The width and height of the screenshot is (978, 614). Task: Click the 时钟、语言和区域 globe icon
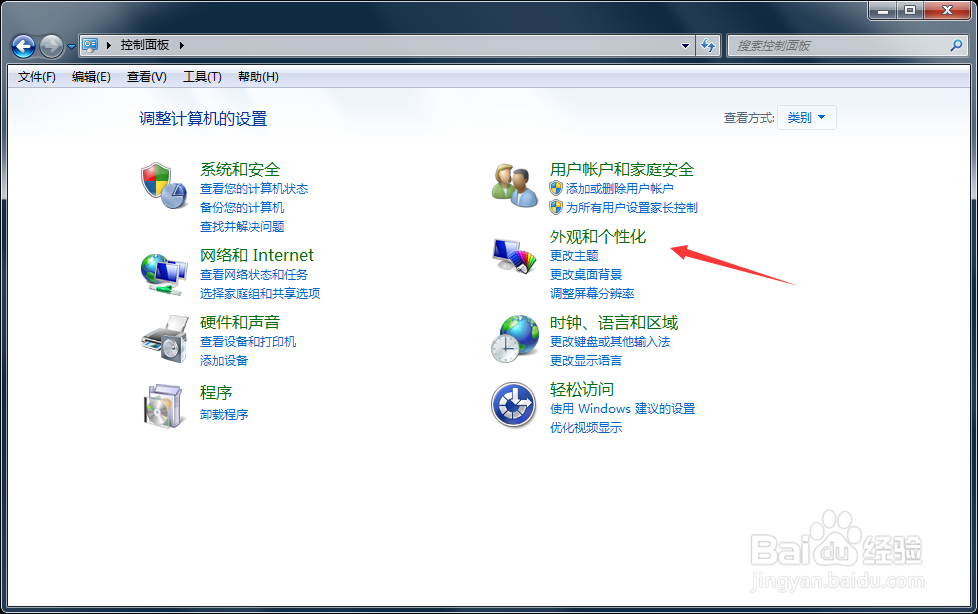(x=513, y=338)
